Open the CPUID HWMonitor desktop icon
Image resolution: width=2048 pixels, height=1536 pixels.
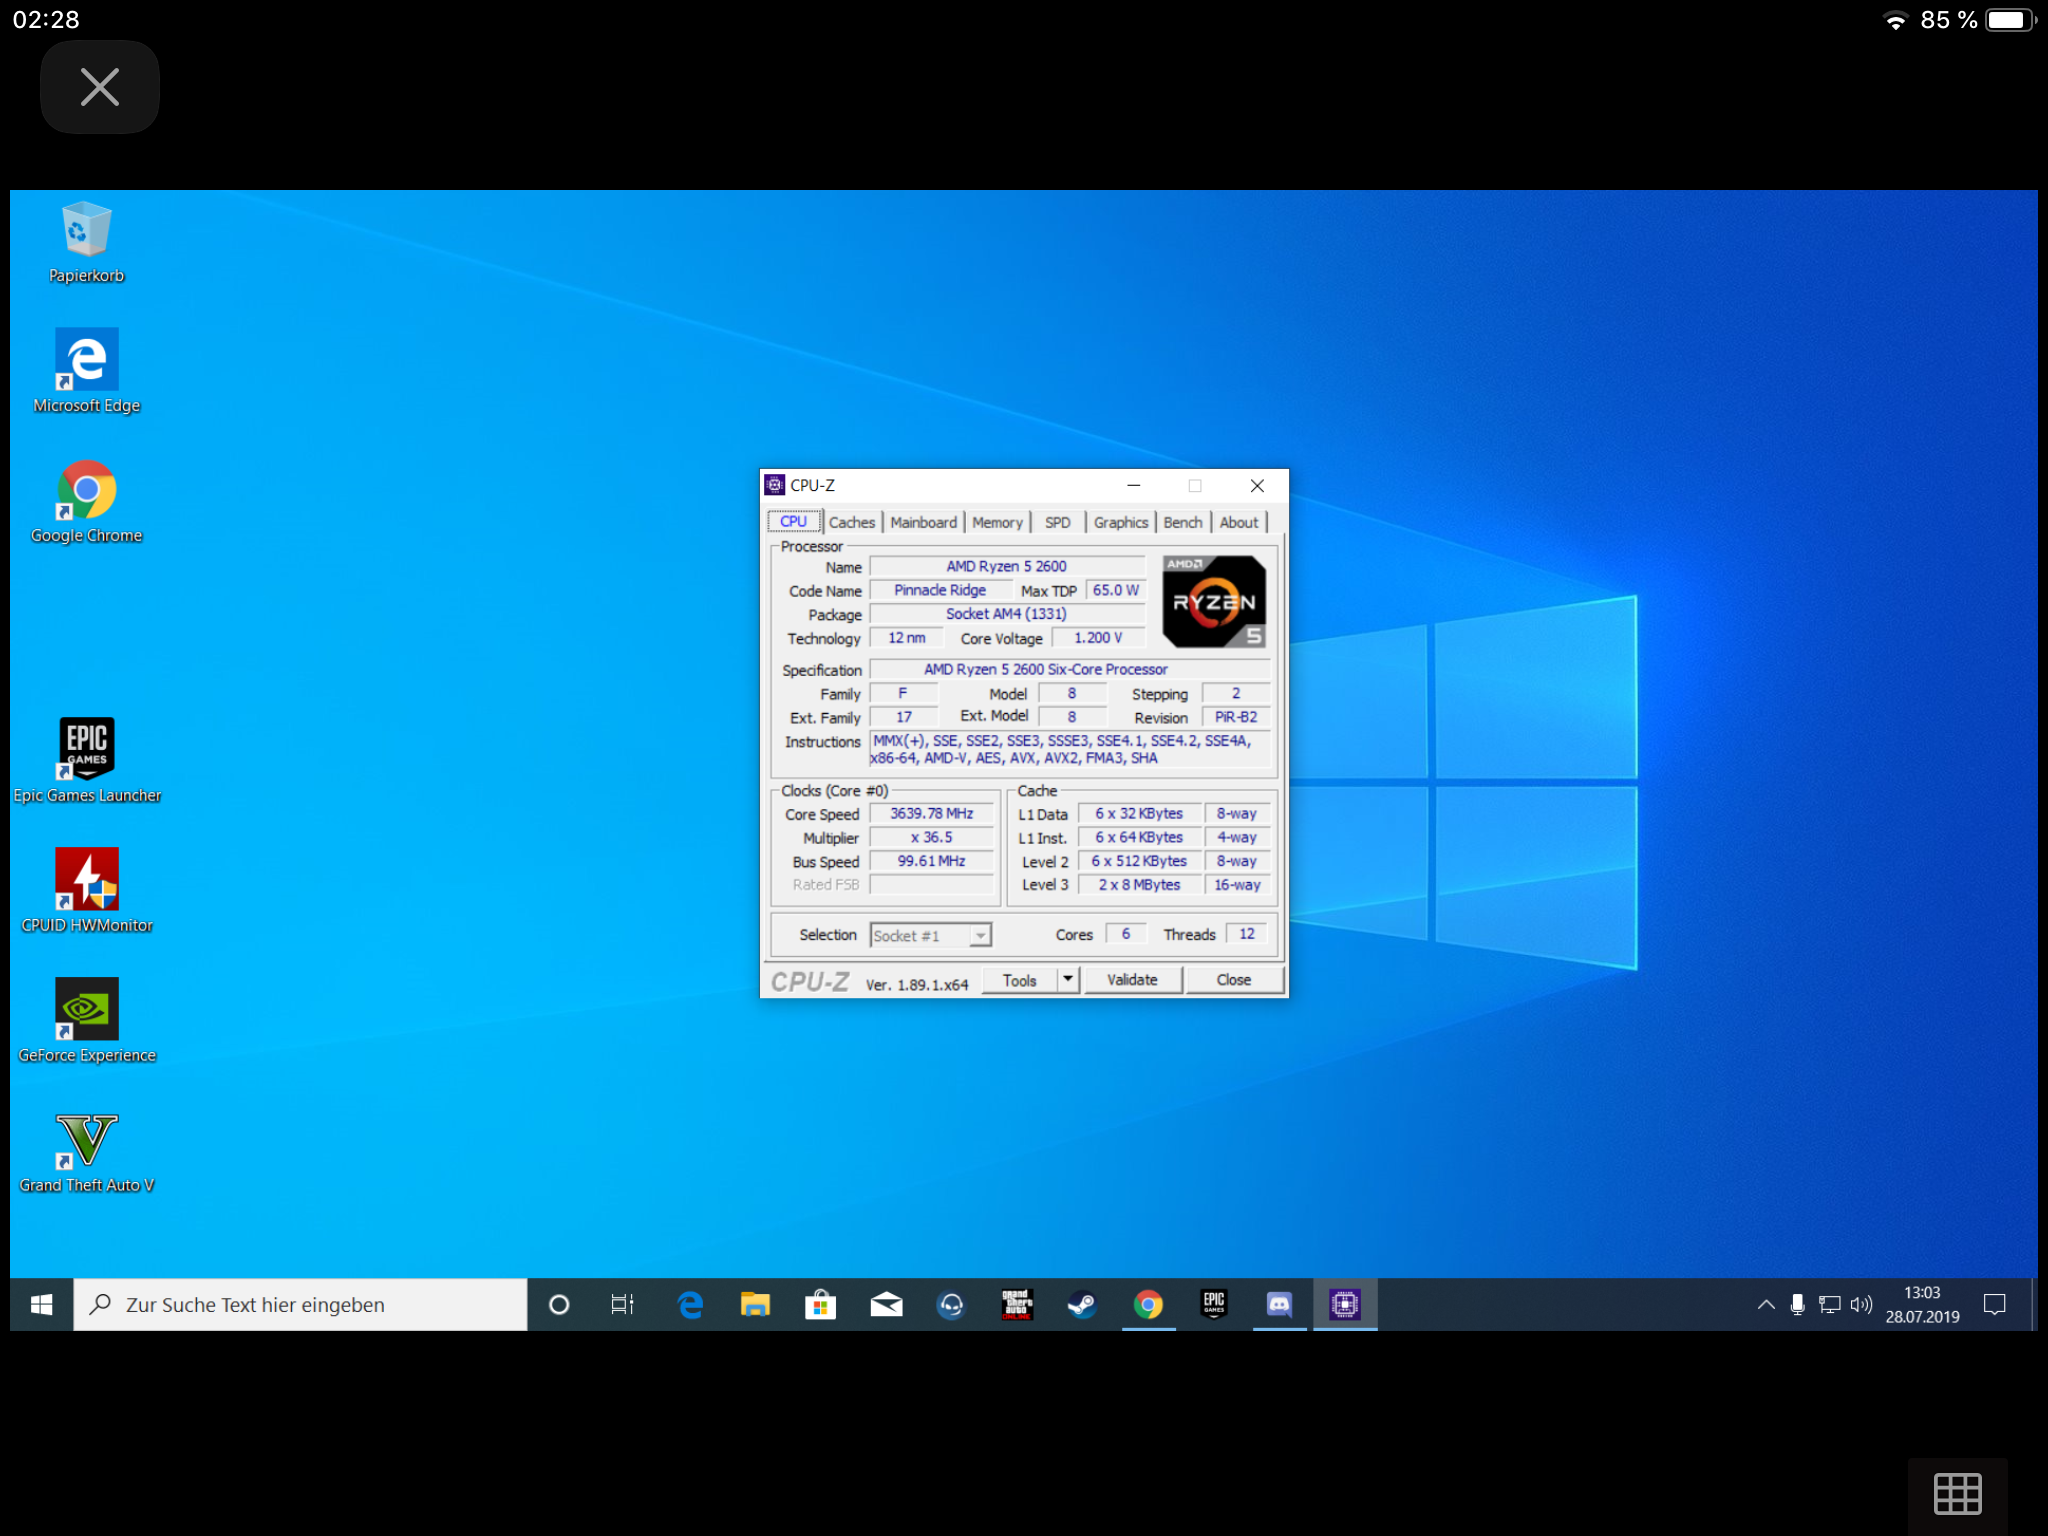coord(87,878)
